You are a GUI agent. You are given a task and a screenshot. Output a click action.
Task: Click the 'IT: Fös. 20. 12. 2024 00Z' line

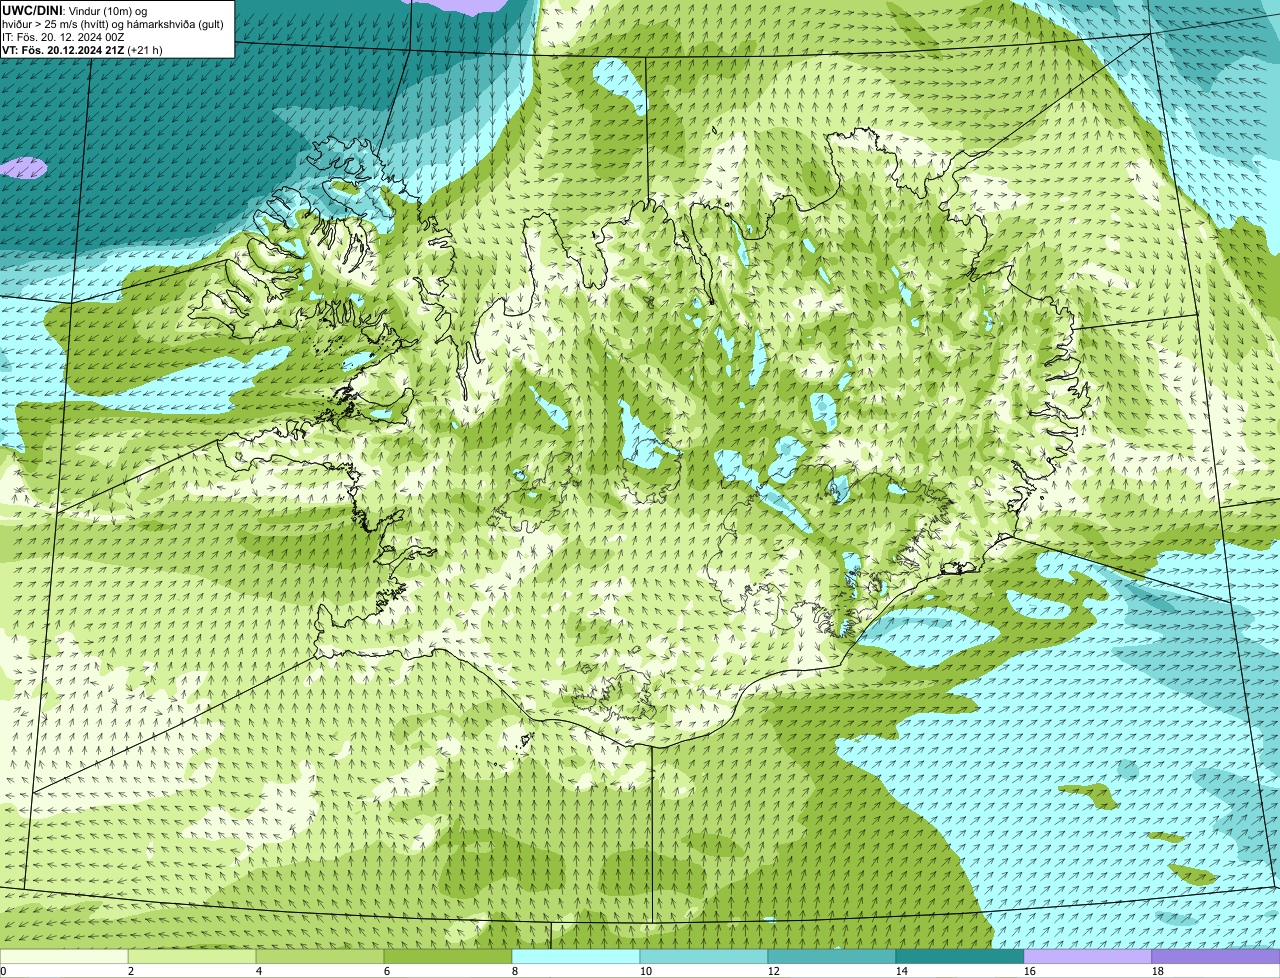pyautogui.click(x=63, y=36)
